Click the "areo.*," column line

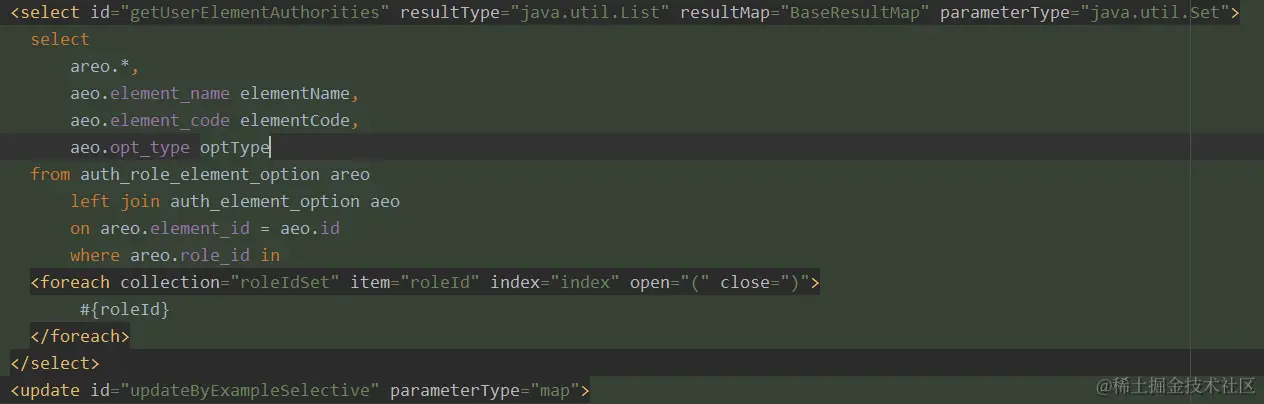coord(105,66)
